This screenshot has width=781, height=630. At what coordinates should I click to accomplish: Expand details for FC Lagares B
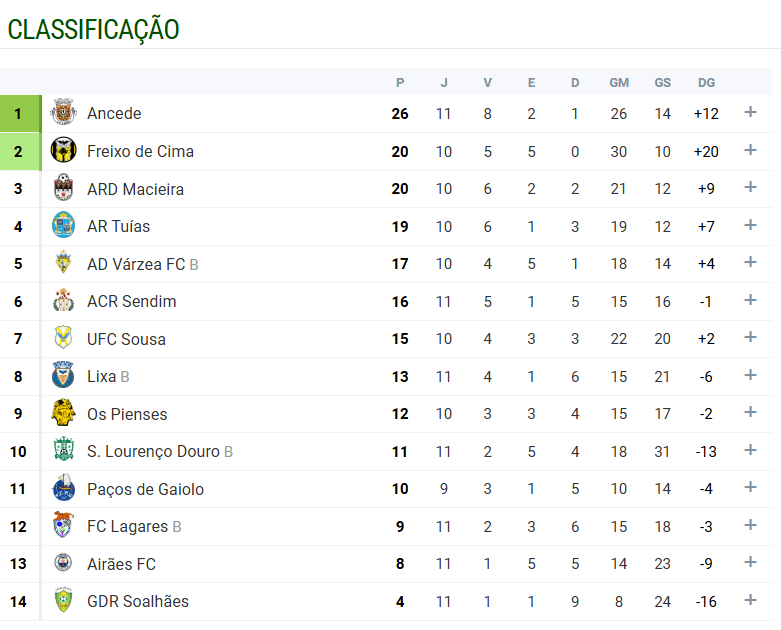coord(750,525)
